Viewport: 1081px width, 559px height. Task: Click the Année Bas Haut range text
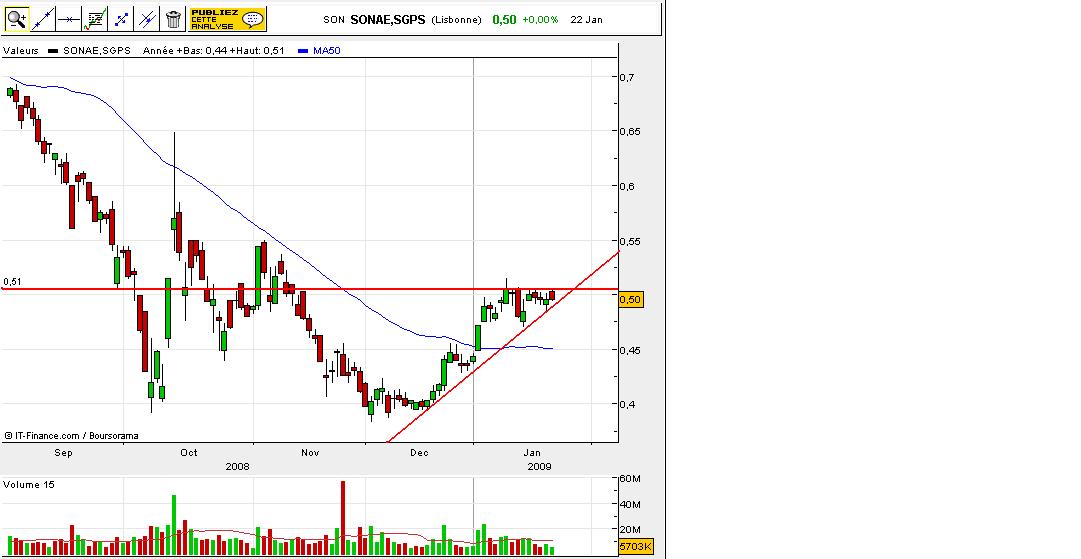coord(214,50)
